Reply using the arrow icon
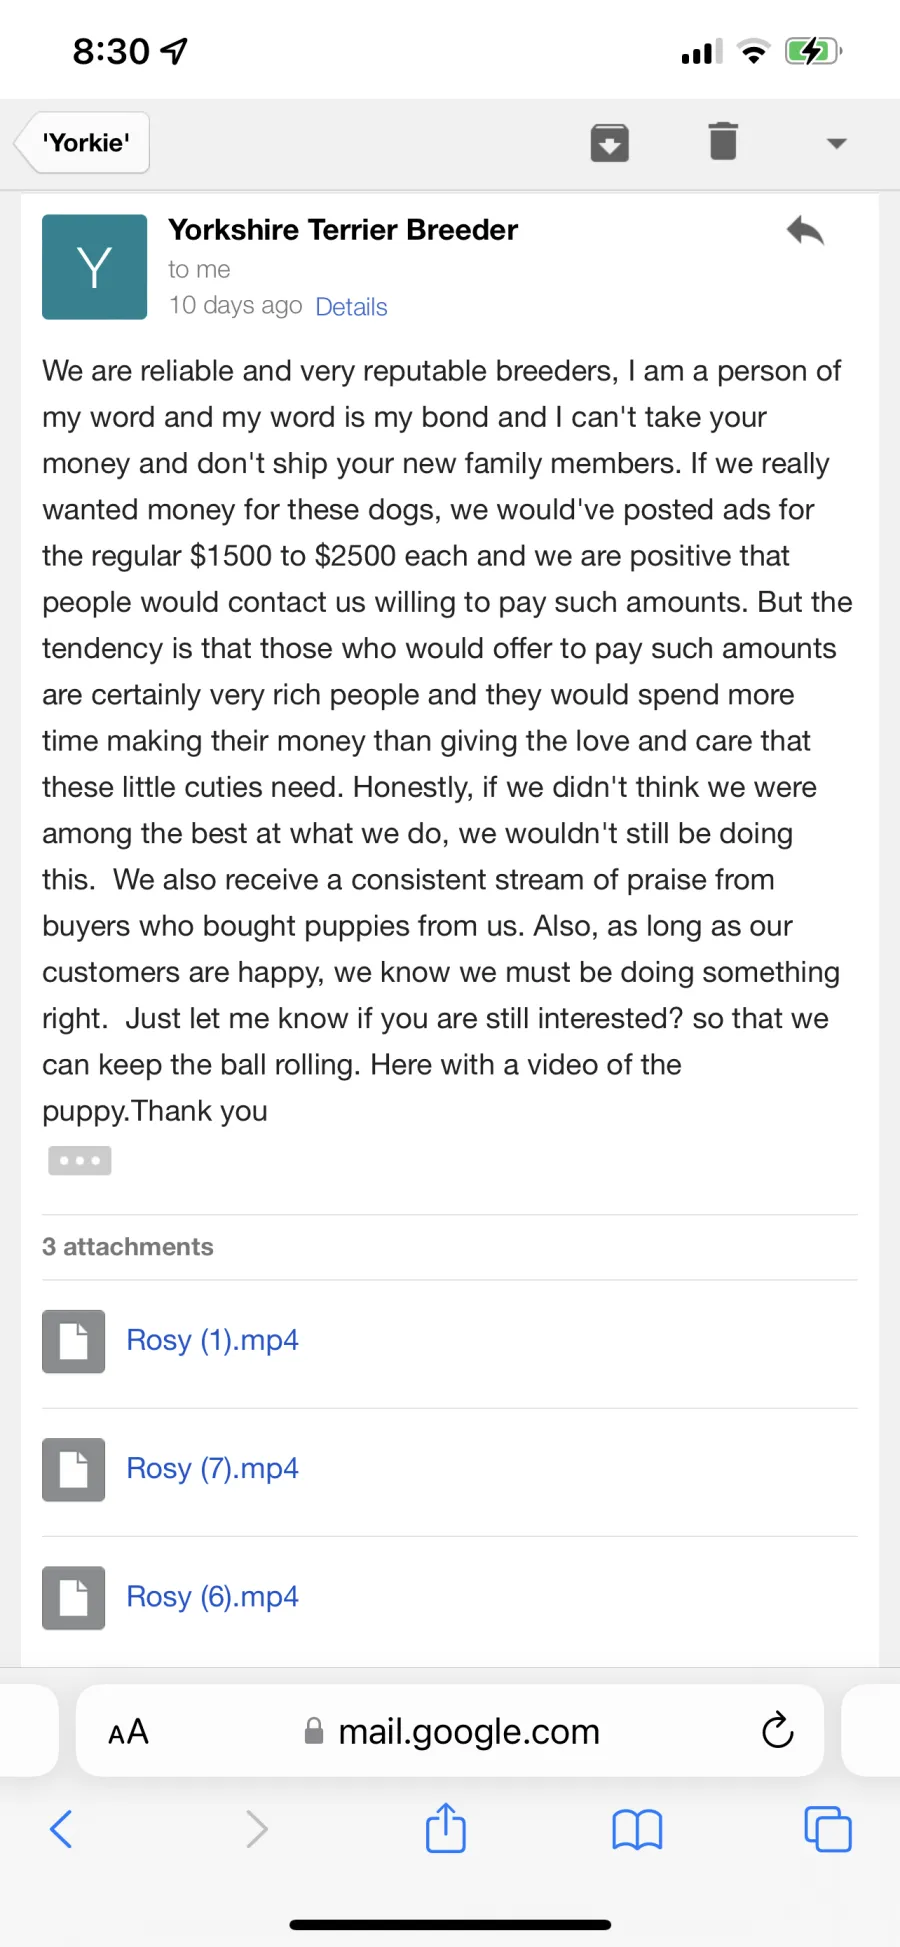This screenshot has height=1947, width=900. [805, 231]
